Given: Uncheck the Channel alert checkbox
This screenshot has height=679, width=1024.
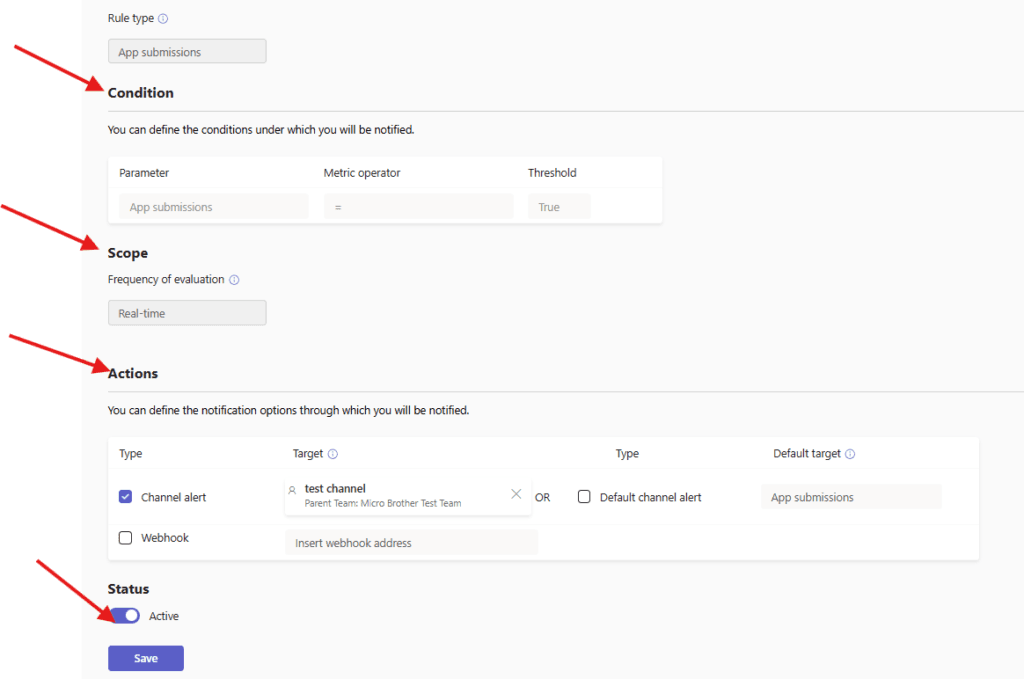Looking at the screenshot, I should coord(125,497).
